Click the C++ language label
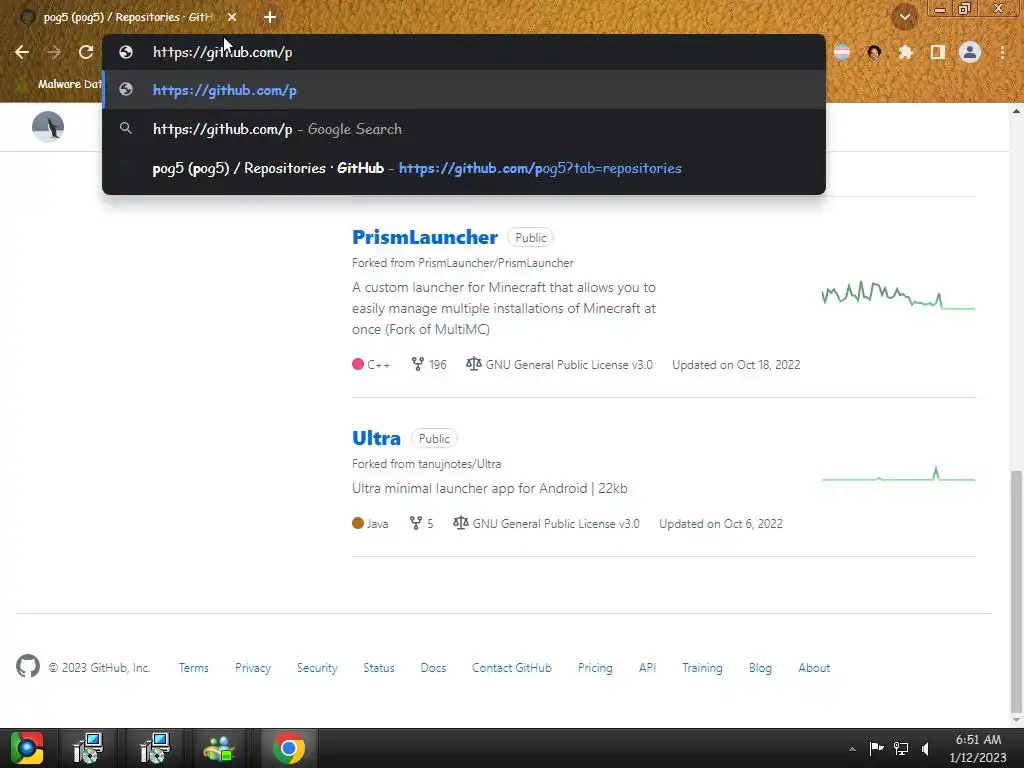Image resolution: width=1024 pixels, height=768 pixels. click(372, 364)
